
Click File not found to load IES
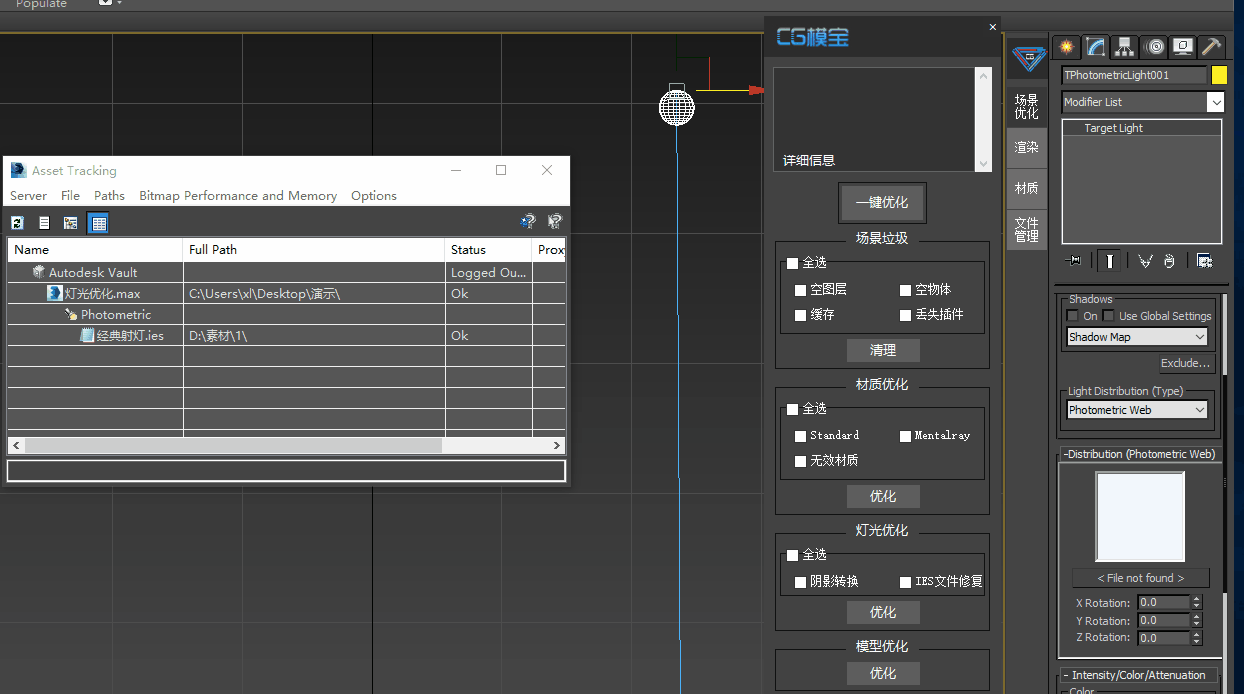pyautogui.click(x=1140, y=577)
